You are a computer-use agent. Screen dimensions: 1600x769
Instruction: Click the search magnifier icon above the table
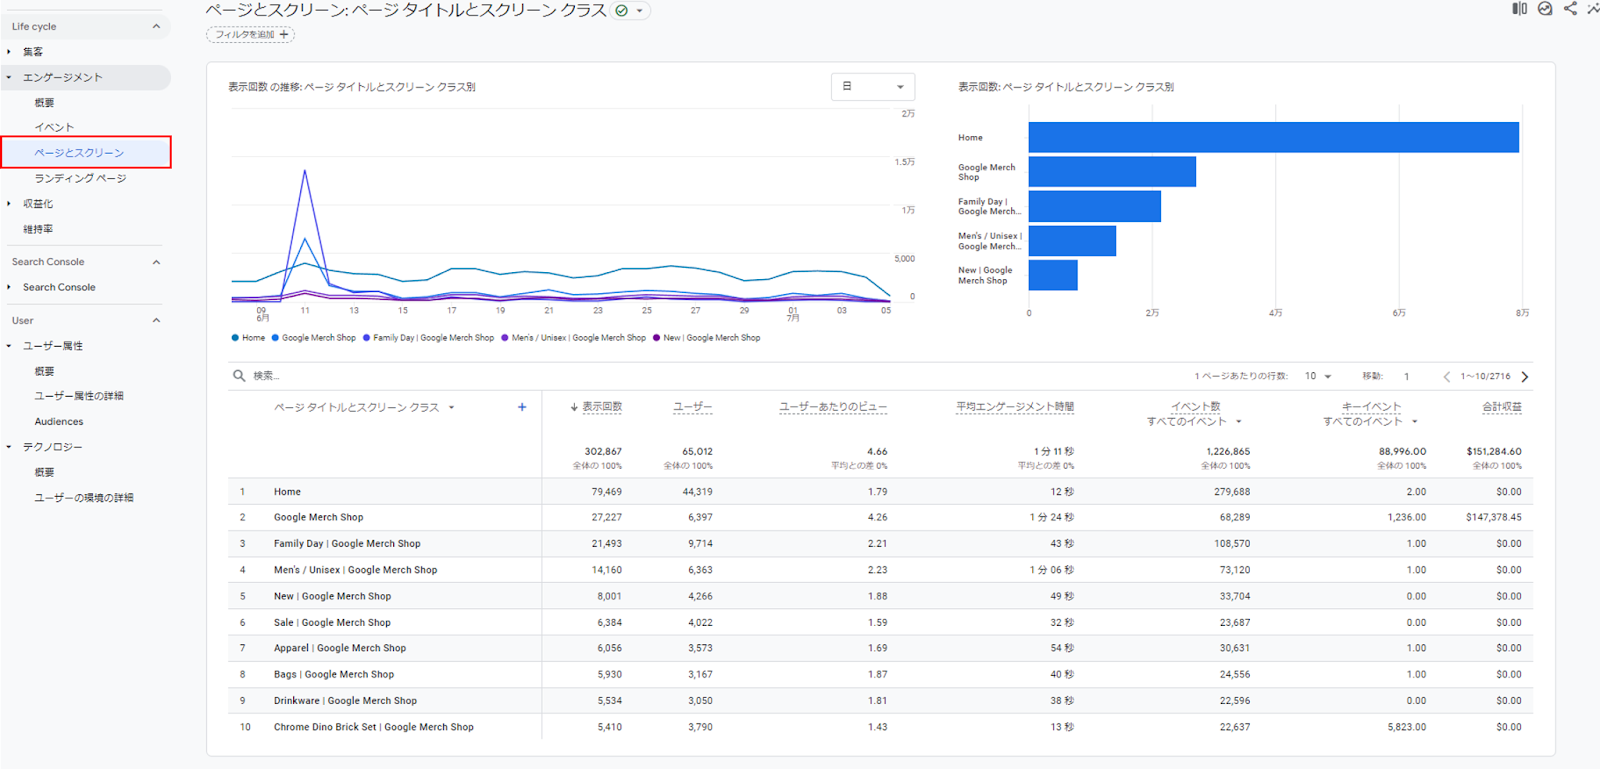(x=239, y=376)
